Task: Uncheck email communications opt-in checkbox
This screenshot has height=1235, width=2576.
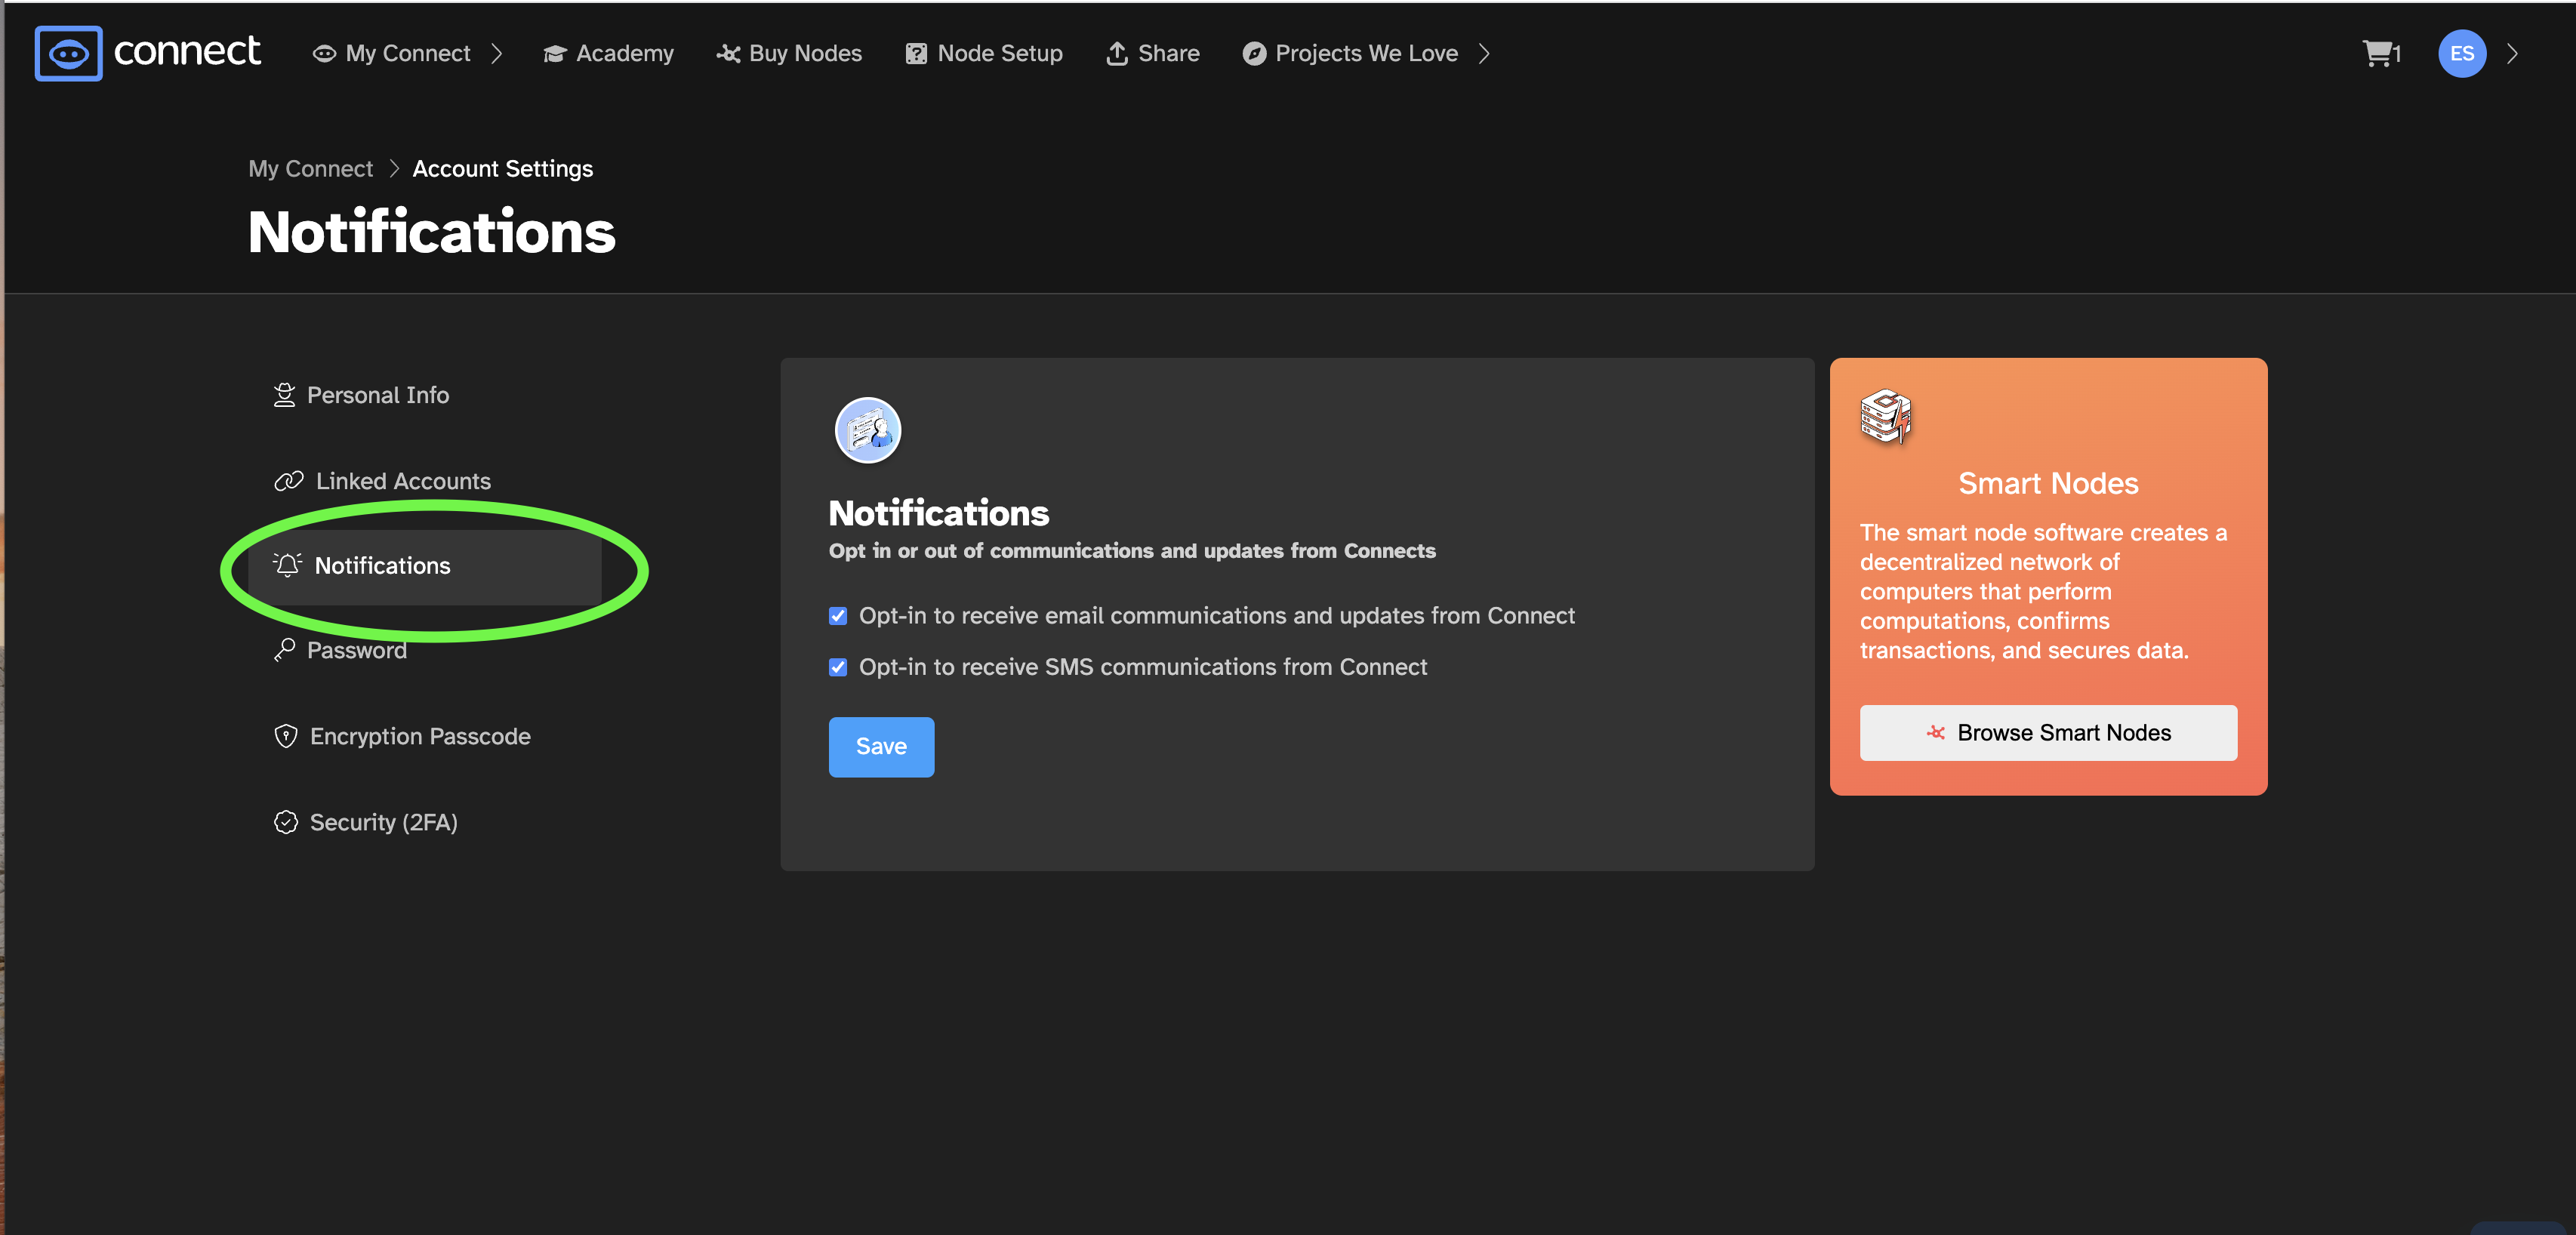Action: point(838,616)
